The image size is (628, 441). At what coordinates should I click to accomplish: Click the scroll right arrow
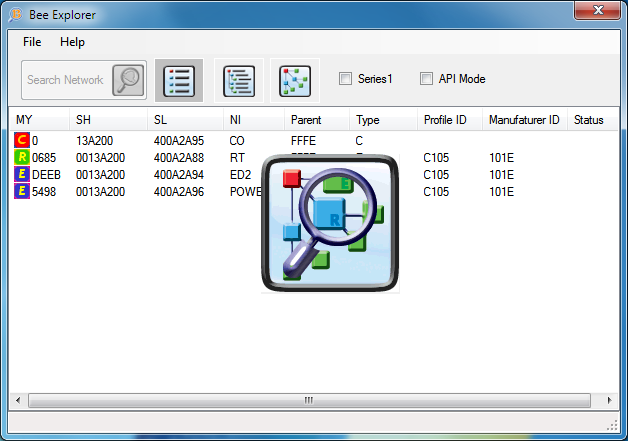pos(609,400)
